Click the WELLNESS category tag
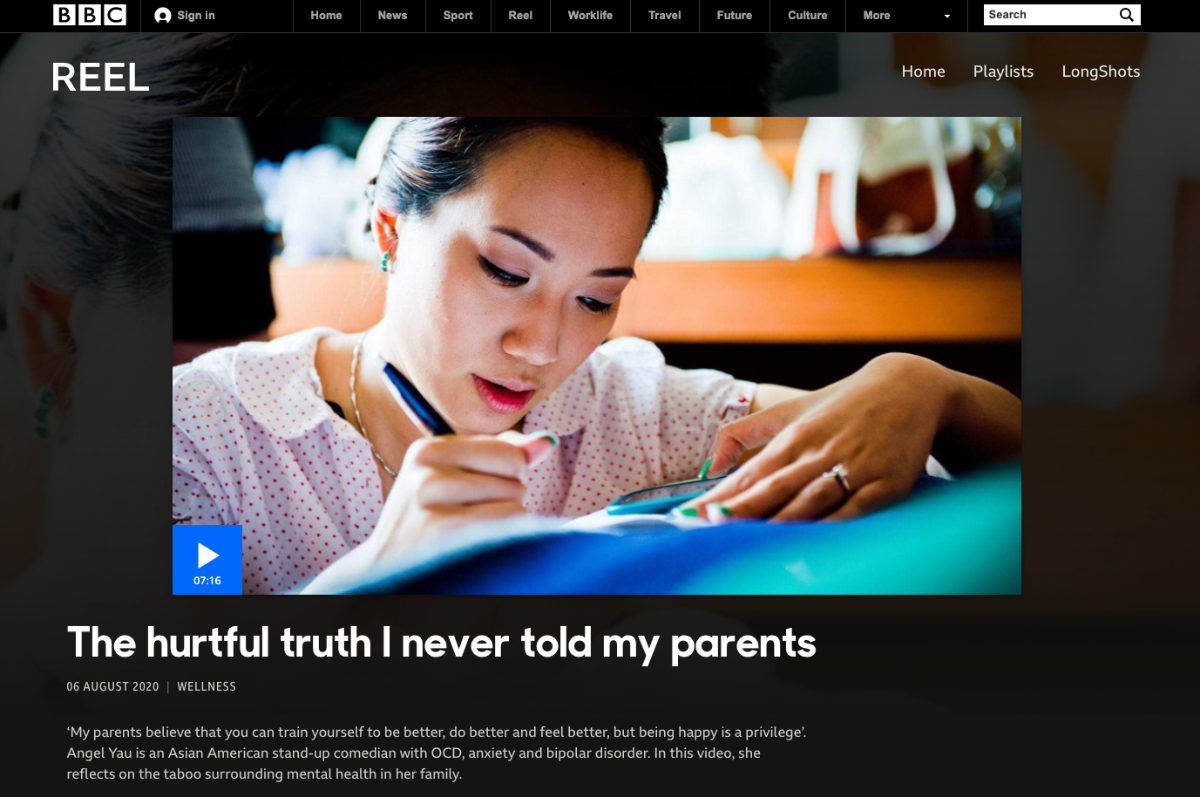Viewport: 1200px width, 797px height. tap(207, 687)
